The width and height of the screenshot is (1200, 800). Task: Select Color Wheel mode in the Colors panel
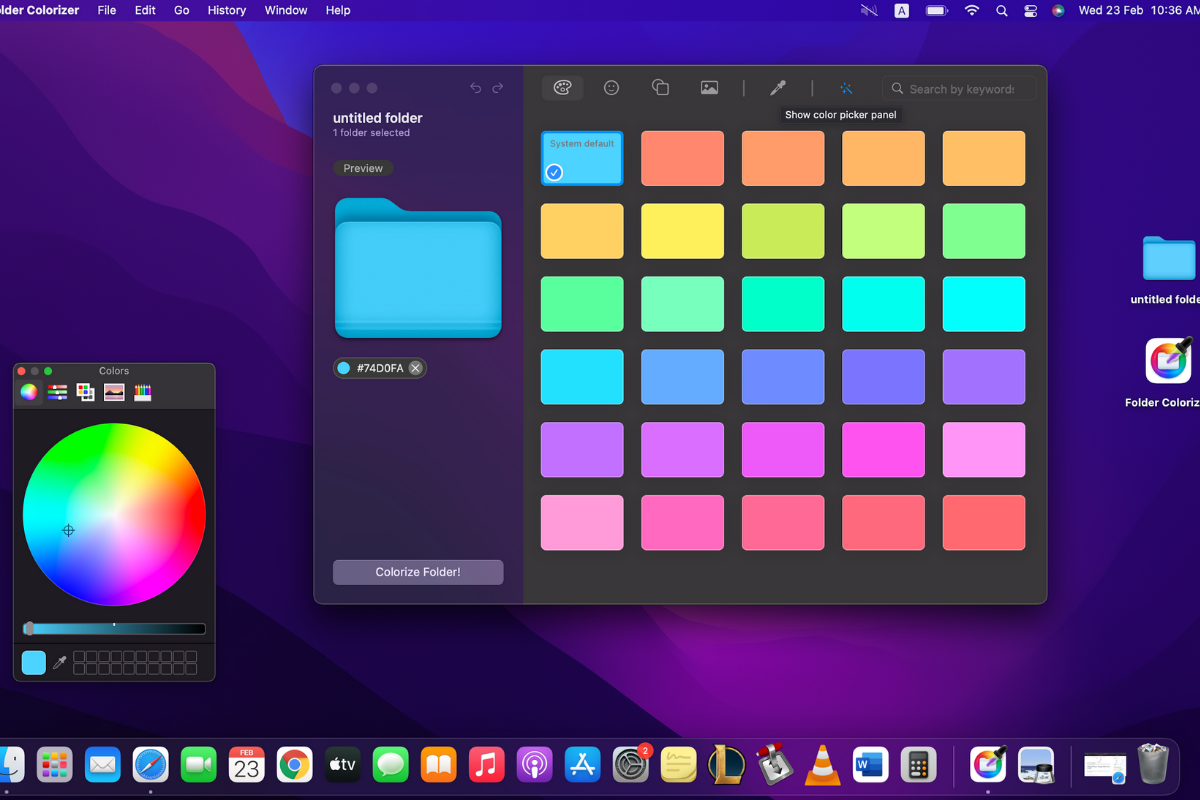(x=29, y=392)
